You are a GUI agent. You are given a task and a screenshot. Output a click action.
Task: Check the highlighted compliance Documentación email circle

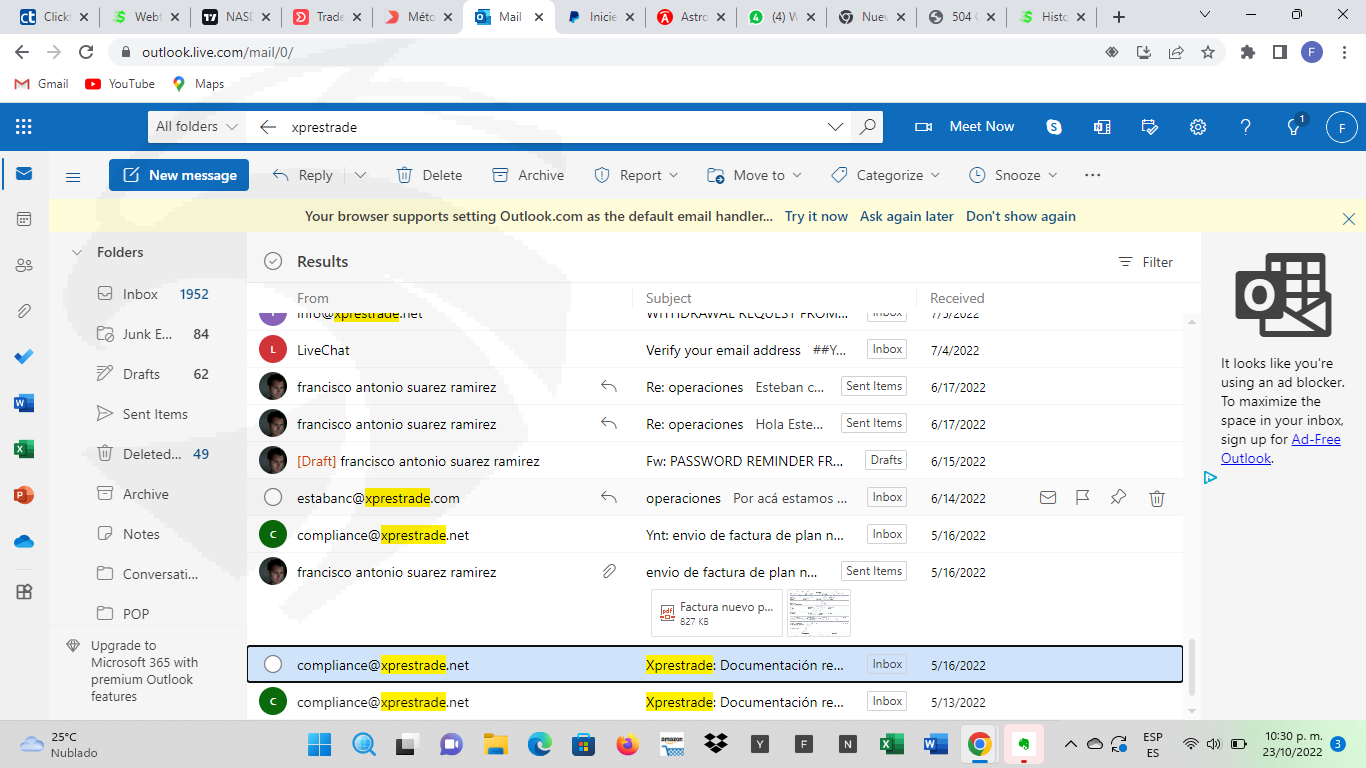tap(273, 665)
